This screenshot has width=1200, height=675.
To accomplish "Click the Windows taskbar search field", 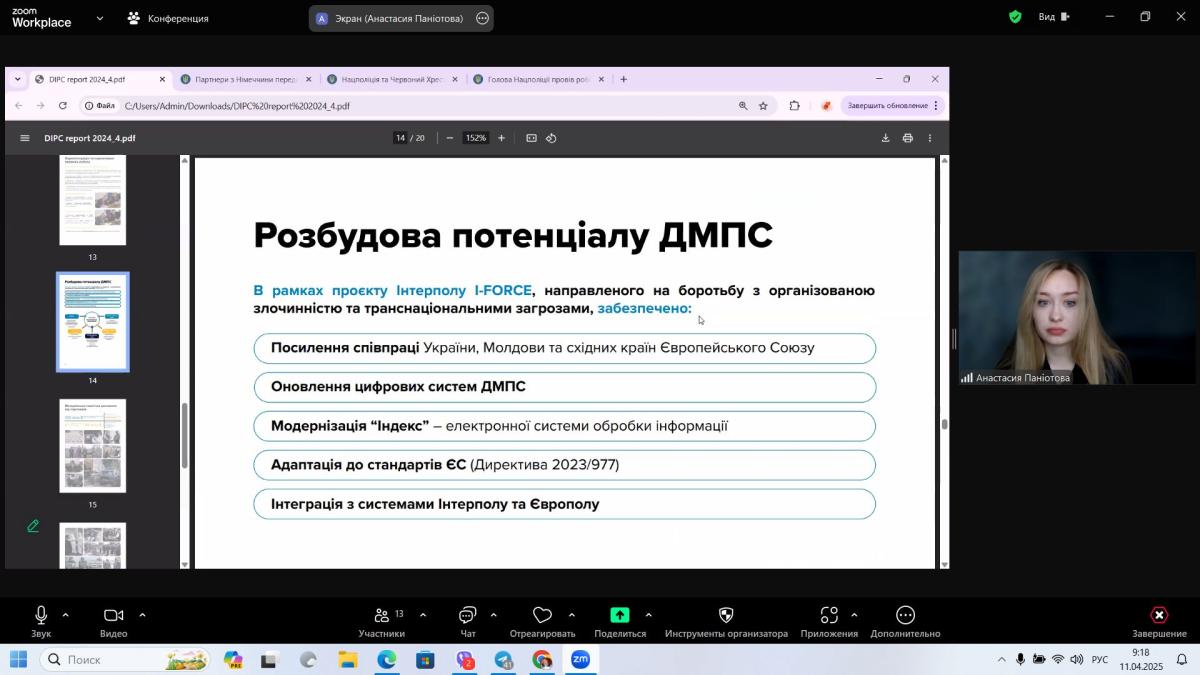I will (x=125, y=660).
